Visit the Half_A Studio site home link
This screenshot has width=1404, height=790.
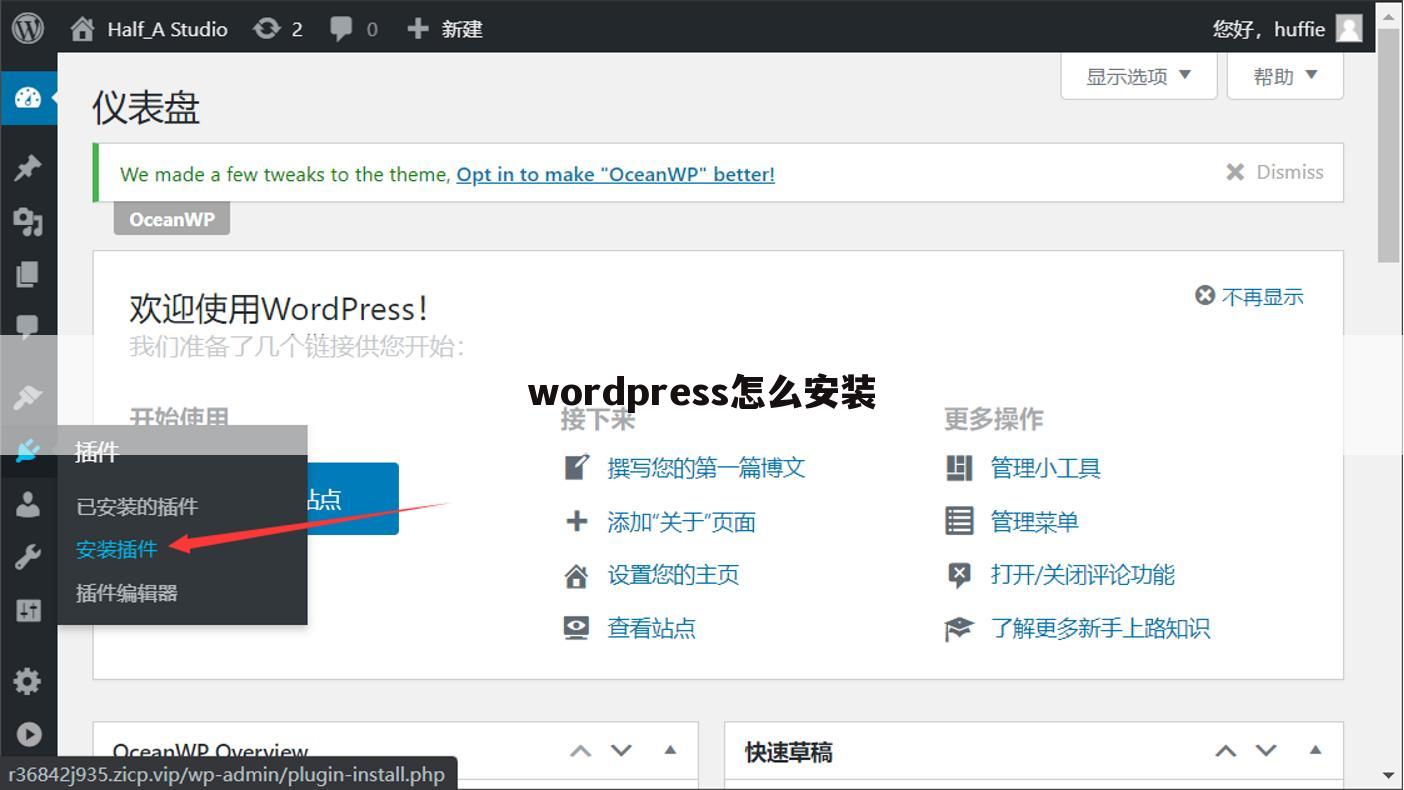point(148,29)
